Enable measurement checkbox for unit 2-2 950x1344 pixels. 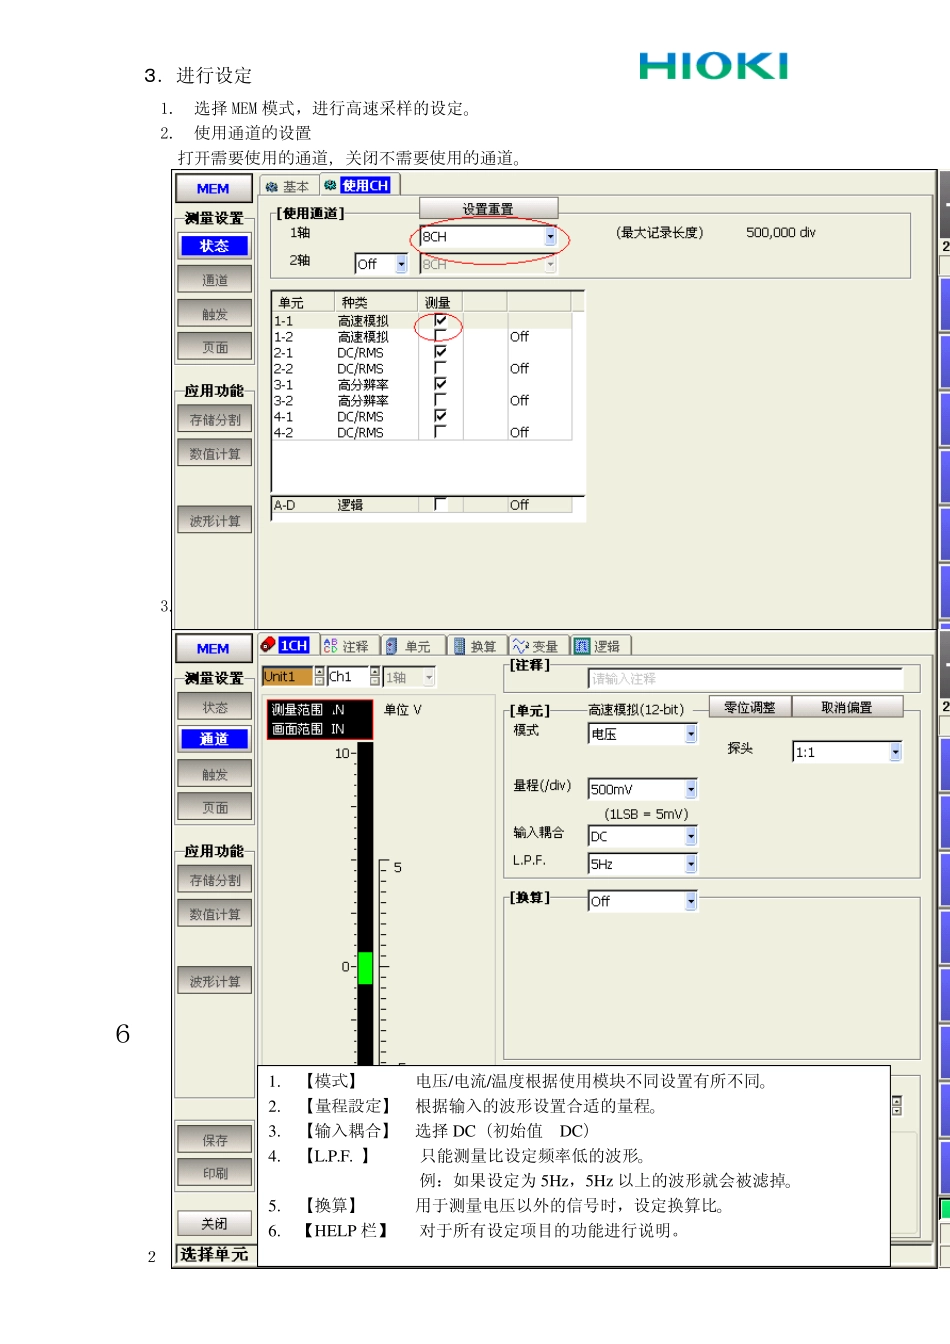point(440,368)
